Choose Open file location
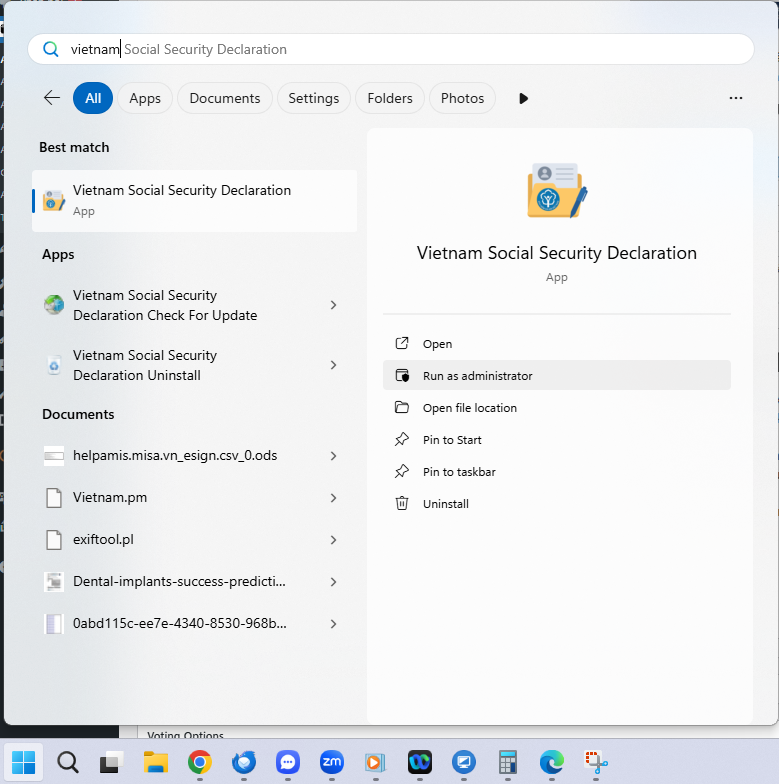This screenshot has height=784, width=779. pos(556,408)
